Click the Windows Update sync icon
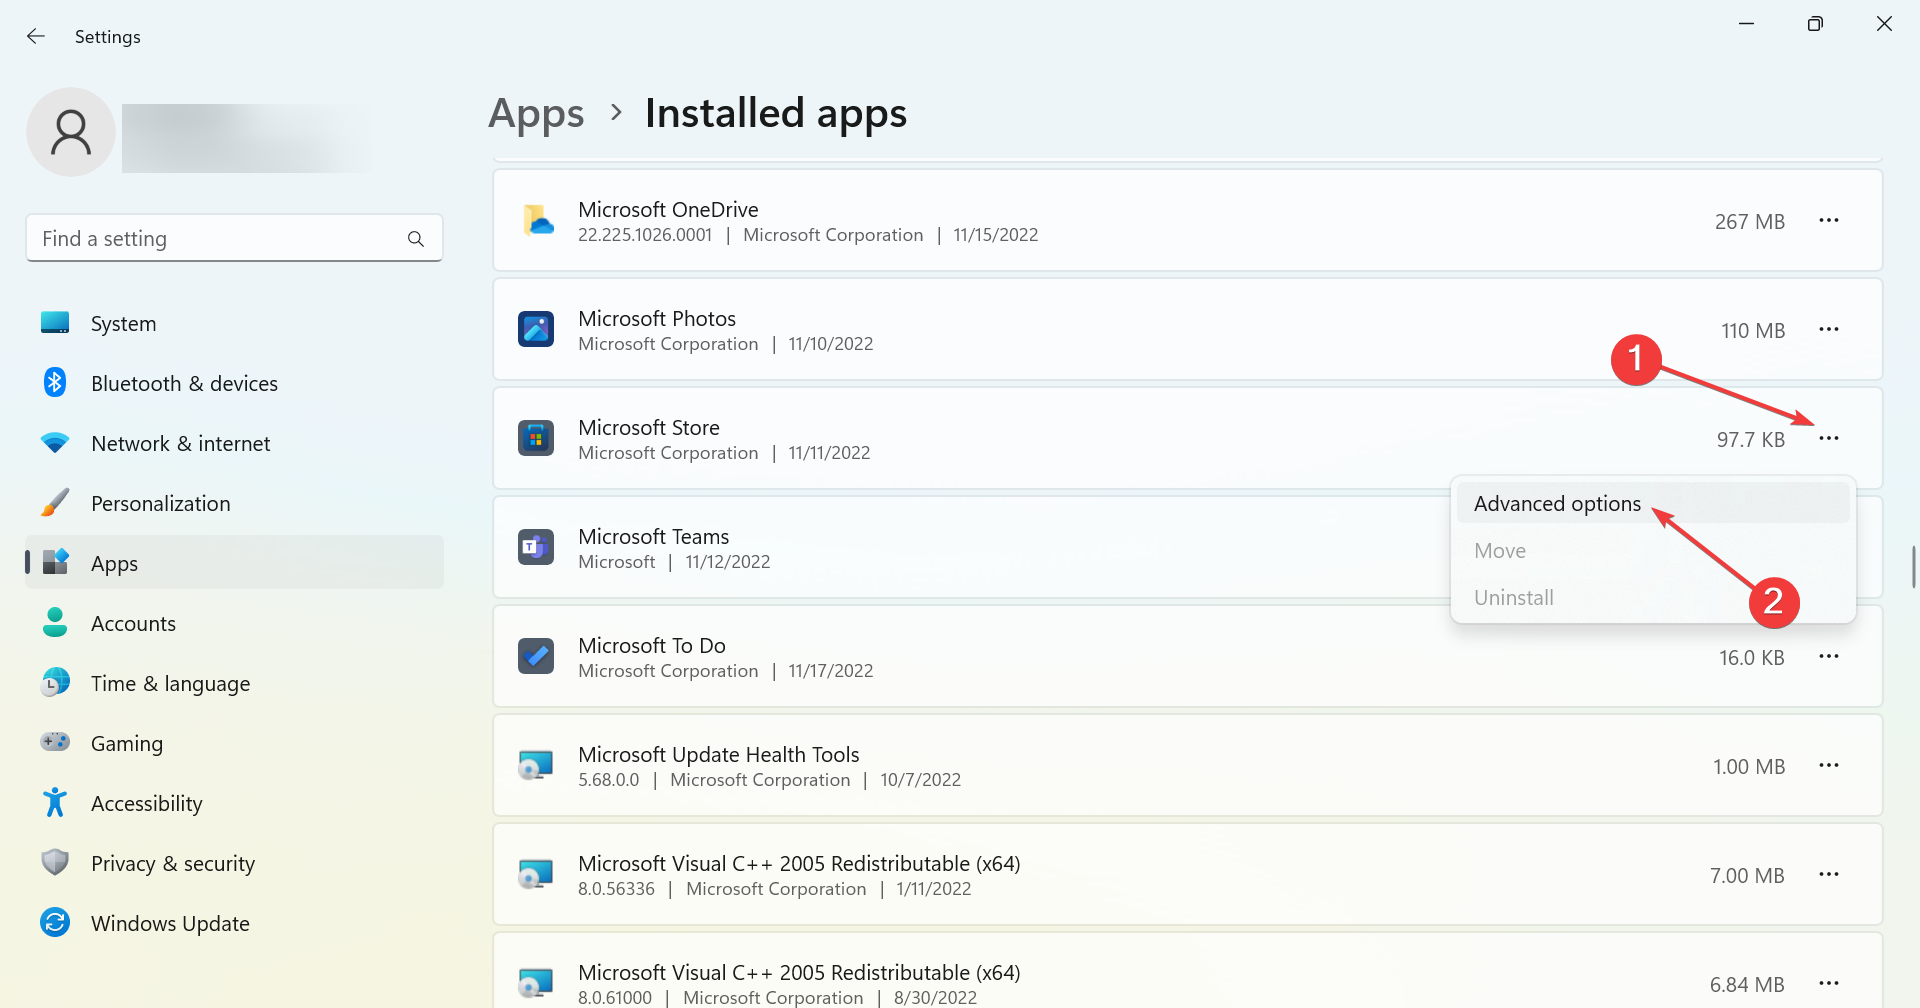1920x1008 pixels. (55, 922)
